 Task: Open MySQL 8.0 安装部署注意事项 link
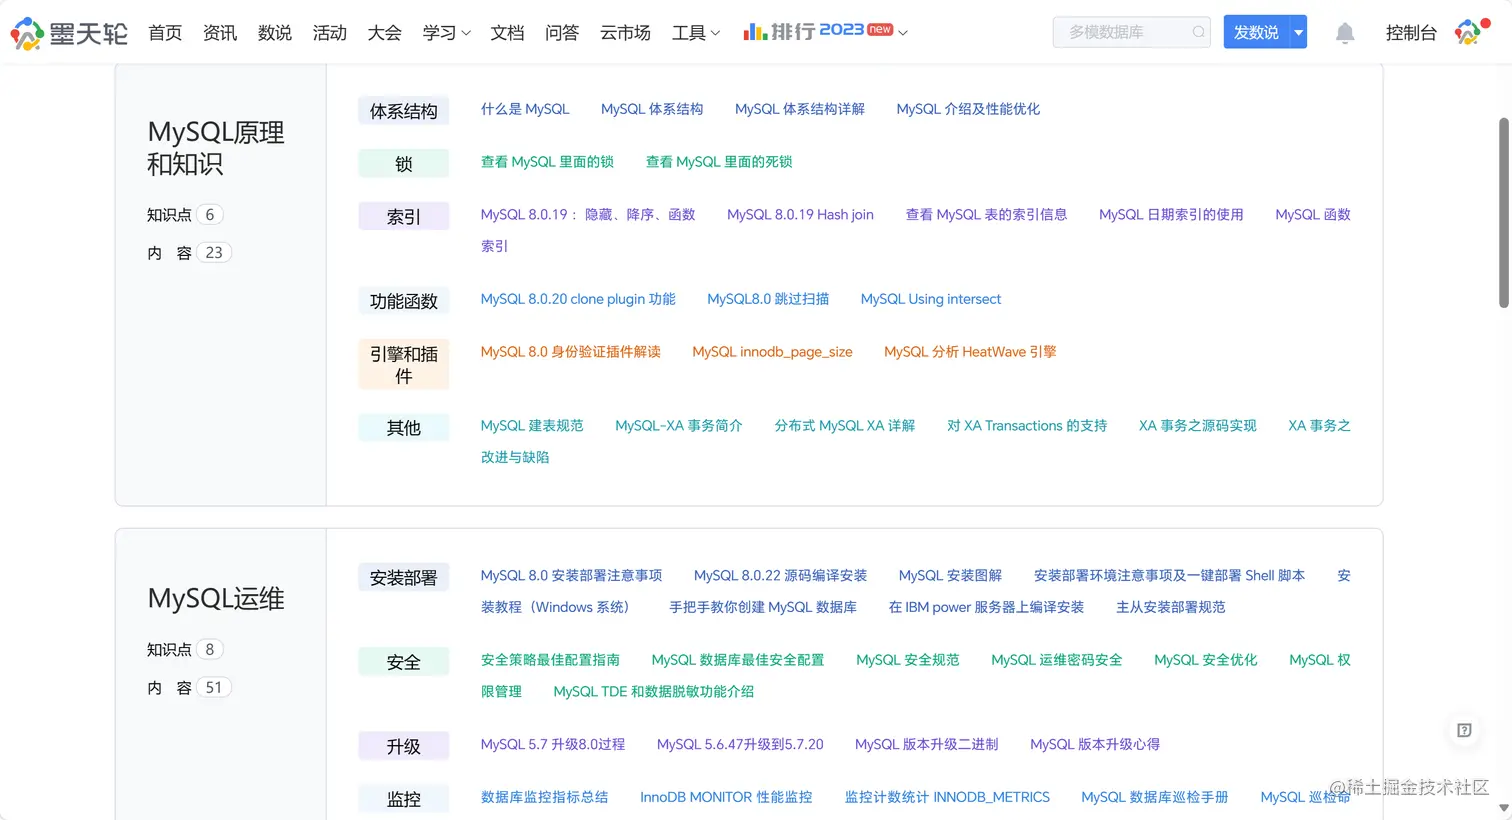(x=571, y=576)
